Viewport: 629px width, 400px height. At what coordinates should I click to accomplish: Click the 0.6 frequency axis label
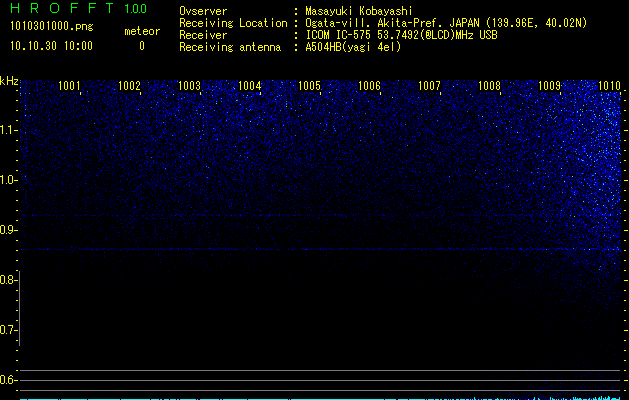coord(8,380)
